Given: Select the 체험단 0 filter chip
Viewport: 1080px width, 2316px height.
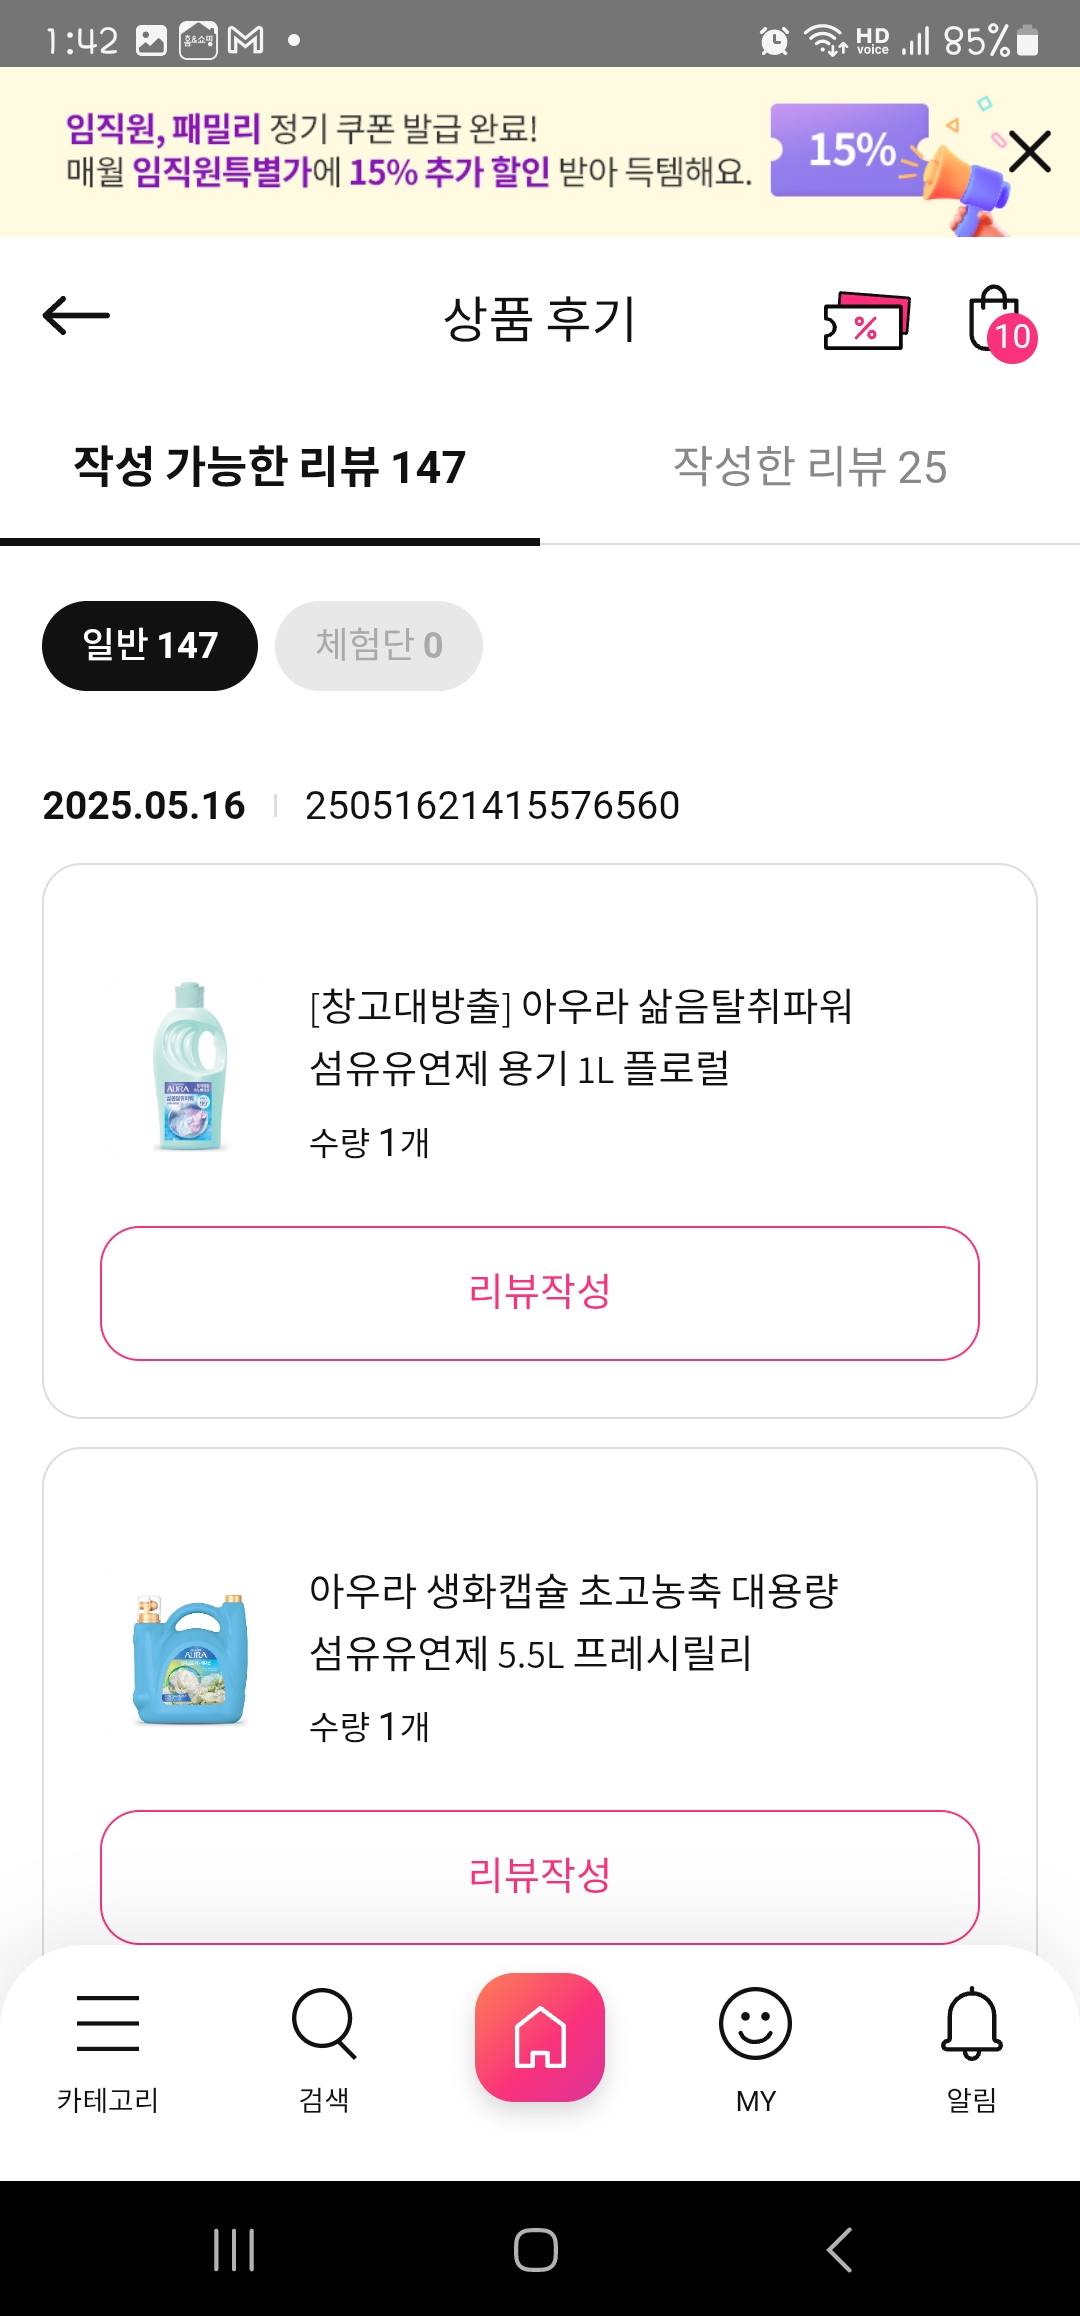Looking at the screenshot, I should (x=379, y=646).
